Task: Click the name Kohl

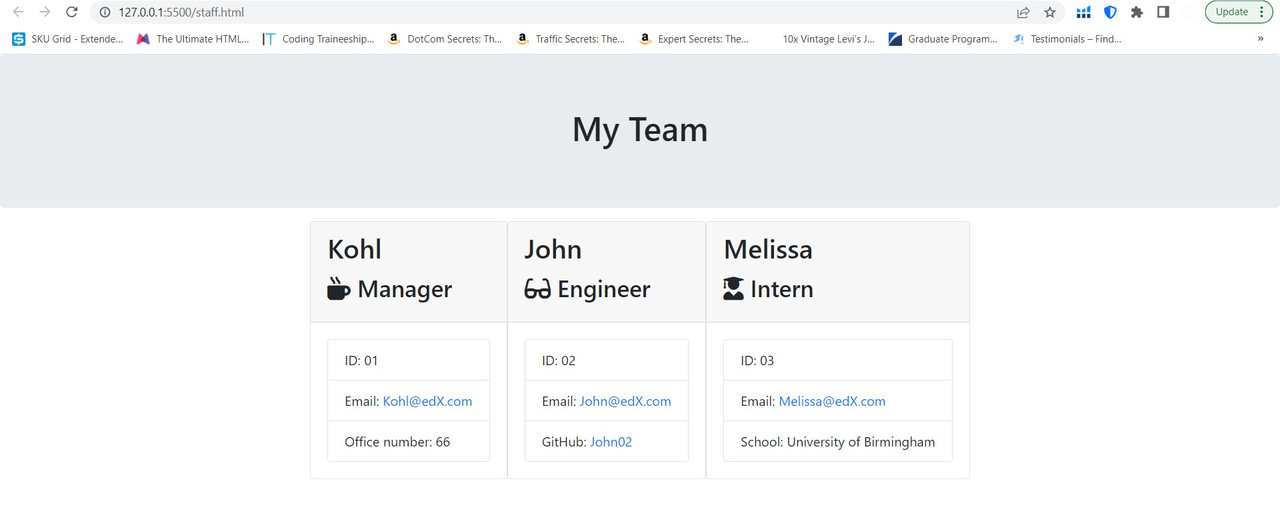Action: click(x=355, y=249)
